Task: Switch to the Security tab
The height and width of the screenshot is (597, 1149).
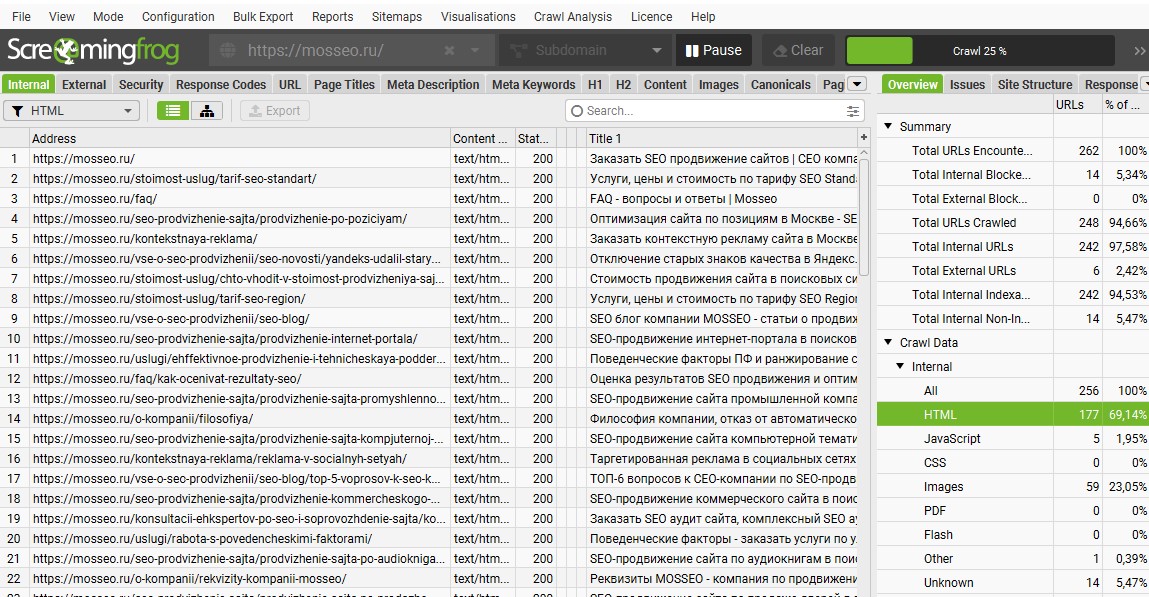Action: point(141,84)
